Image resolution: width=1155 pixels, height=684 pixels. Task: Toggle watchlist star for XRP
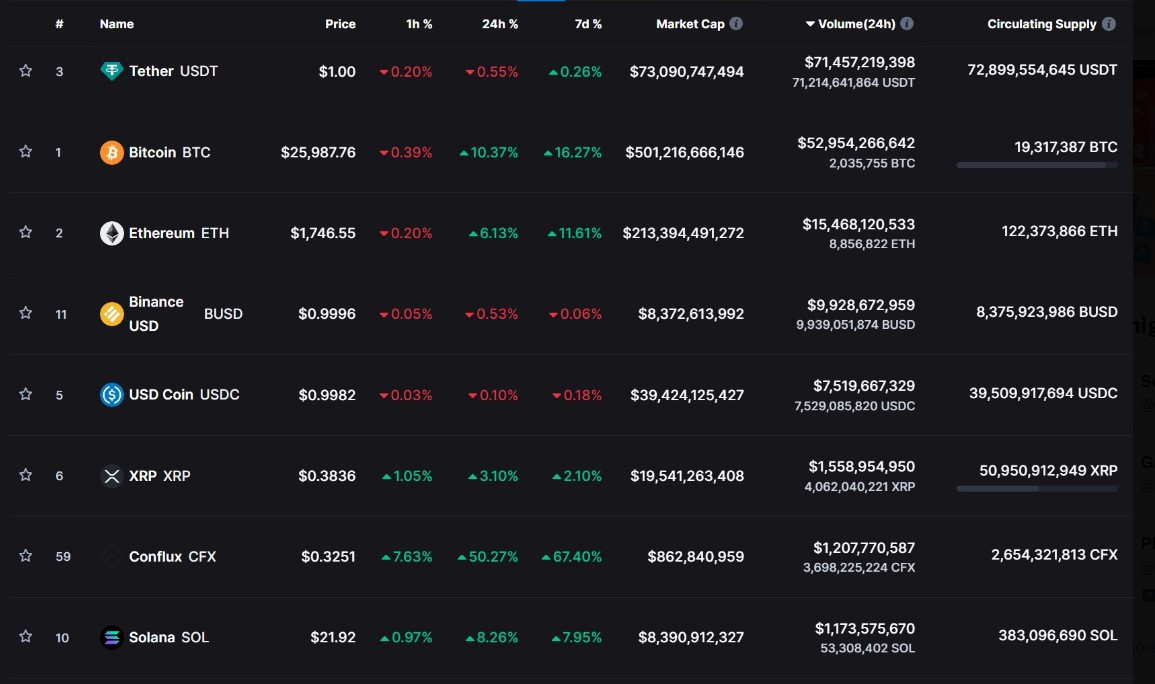26,475
